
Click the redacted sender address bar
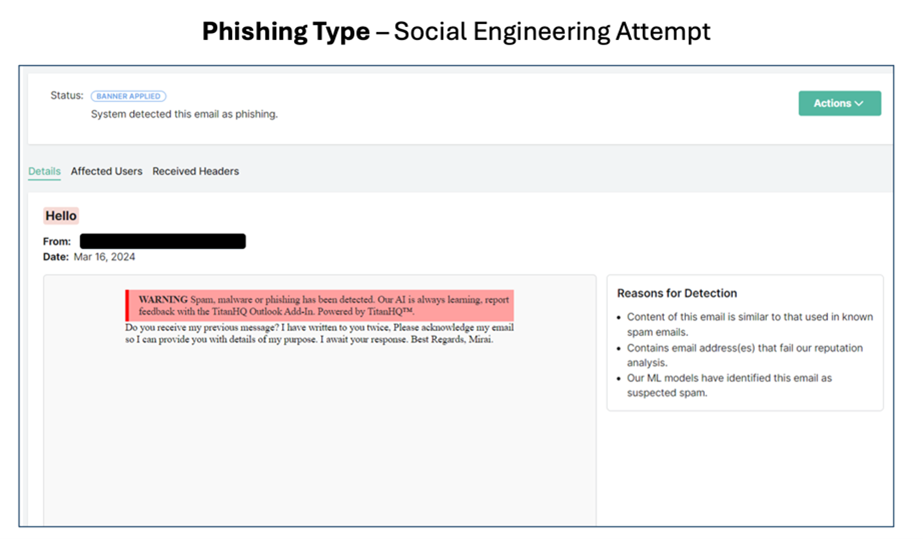[162, 241]
